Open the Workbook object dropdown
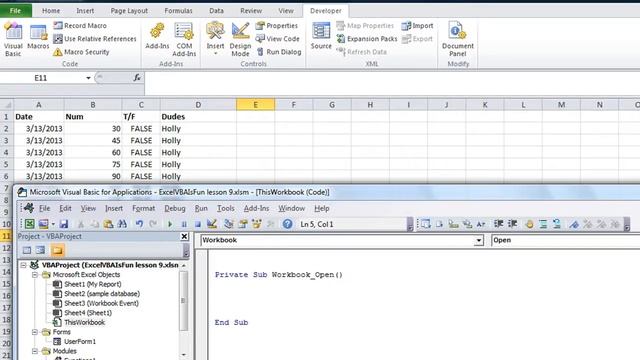This screenshot has width=640, height=360. pos(479,240)
